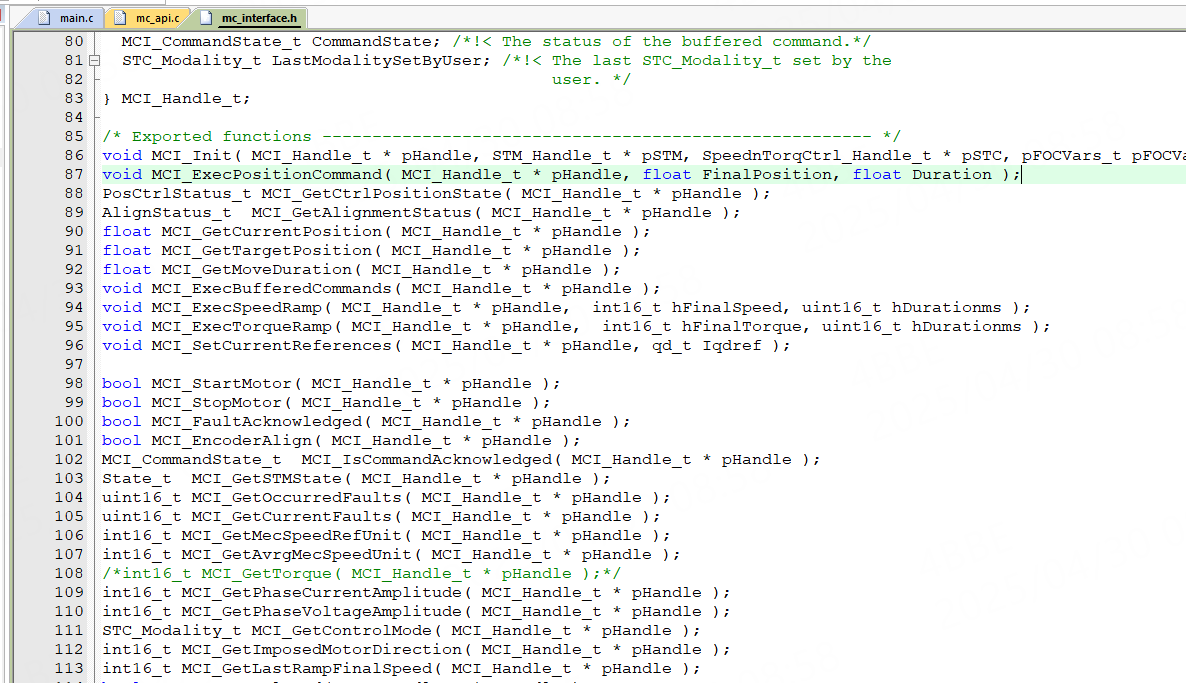Click line number 98 in the gutter
This screenshot has height=683, width=1186.
pos(74,383)
